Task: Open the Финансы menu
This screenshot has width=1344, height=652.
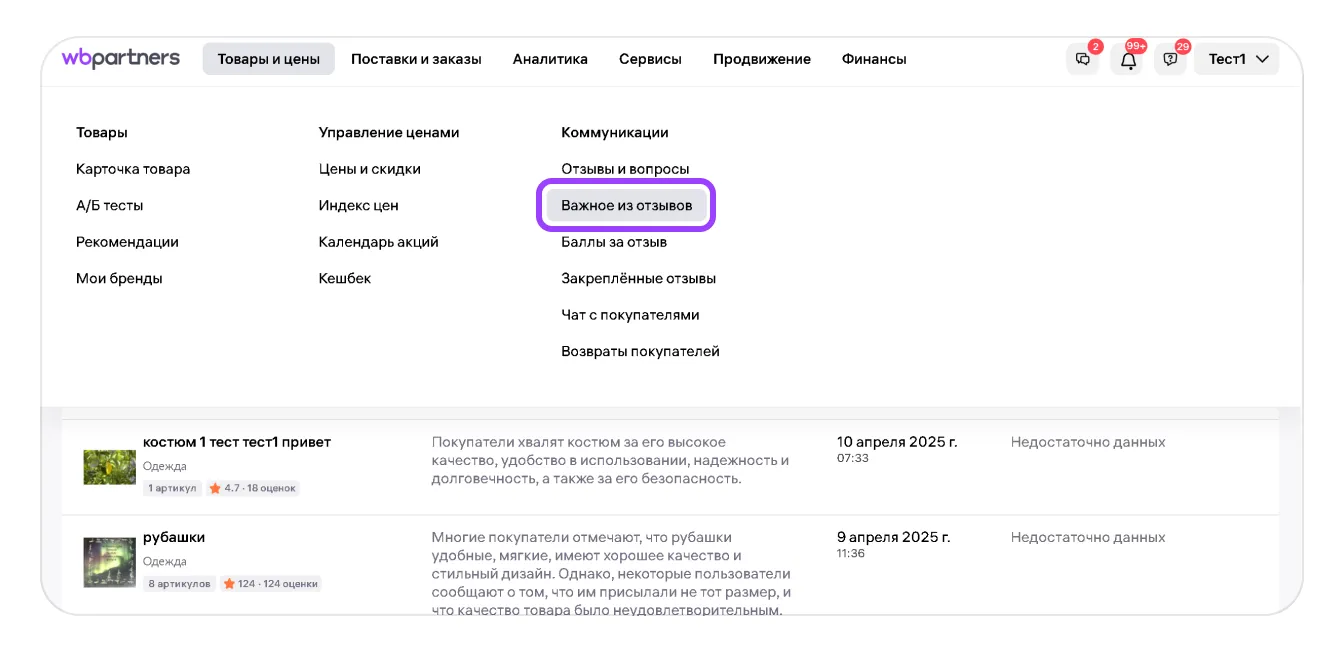Action: [x=874, y=59]
